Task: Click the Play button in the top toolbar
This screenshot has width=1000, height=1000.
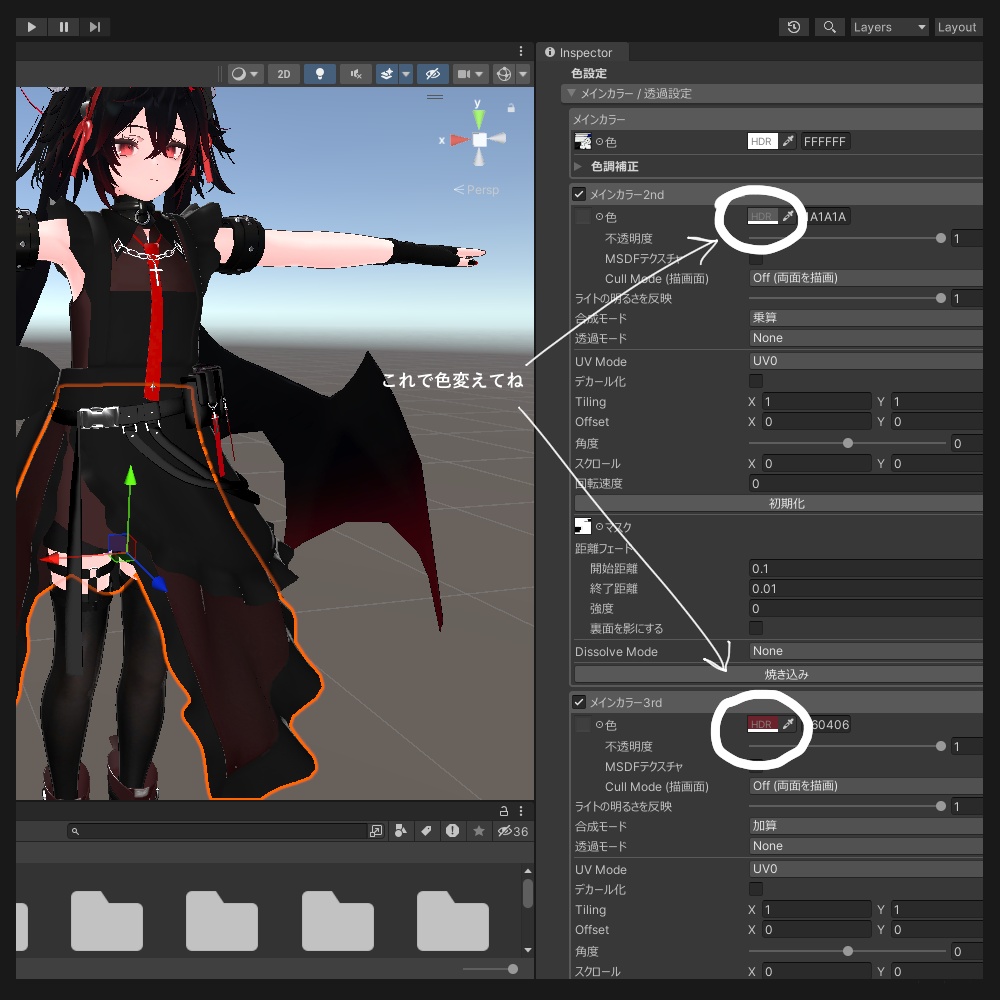Action: 31,27
